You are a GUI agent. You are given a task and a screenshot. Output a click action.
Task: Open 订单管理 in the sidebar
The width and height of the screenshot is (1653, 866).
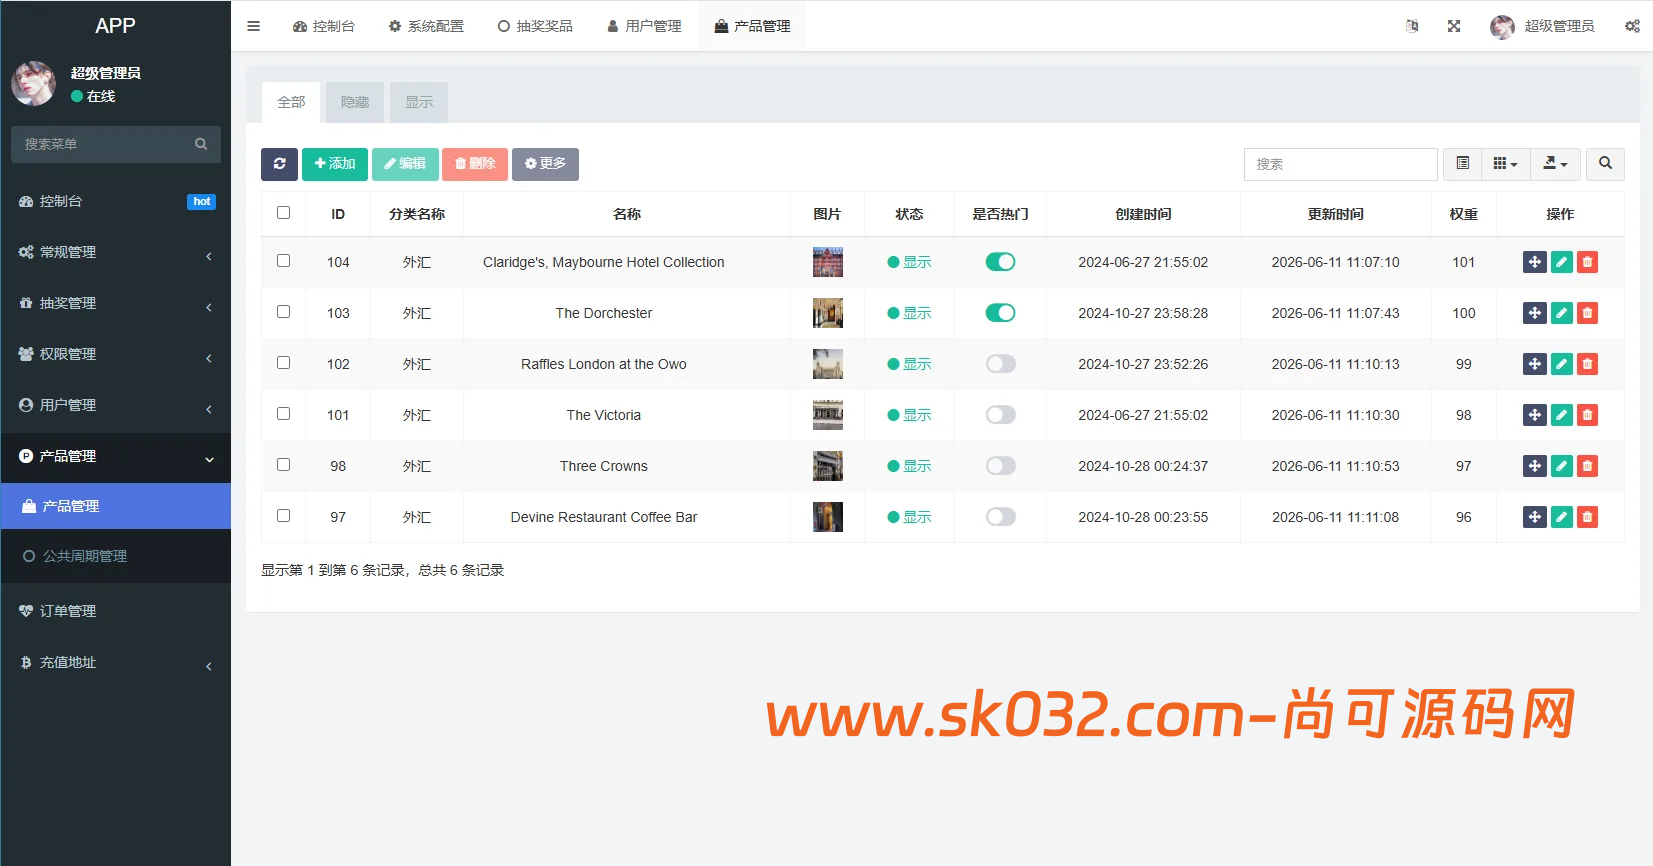pyautogui.click(x=116, y=611)
